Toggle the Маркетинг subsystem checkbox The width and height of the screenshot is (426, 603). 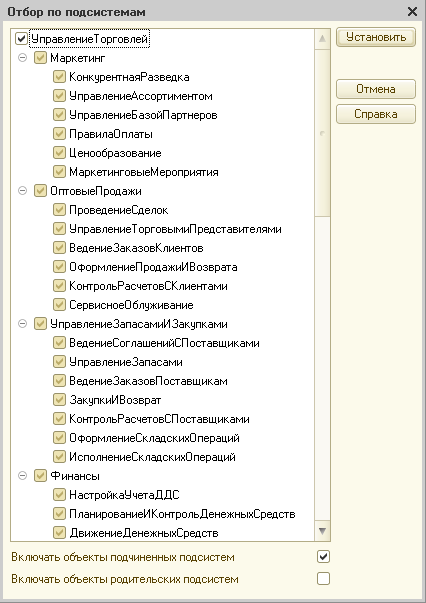click(40, 58)
